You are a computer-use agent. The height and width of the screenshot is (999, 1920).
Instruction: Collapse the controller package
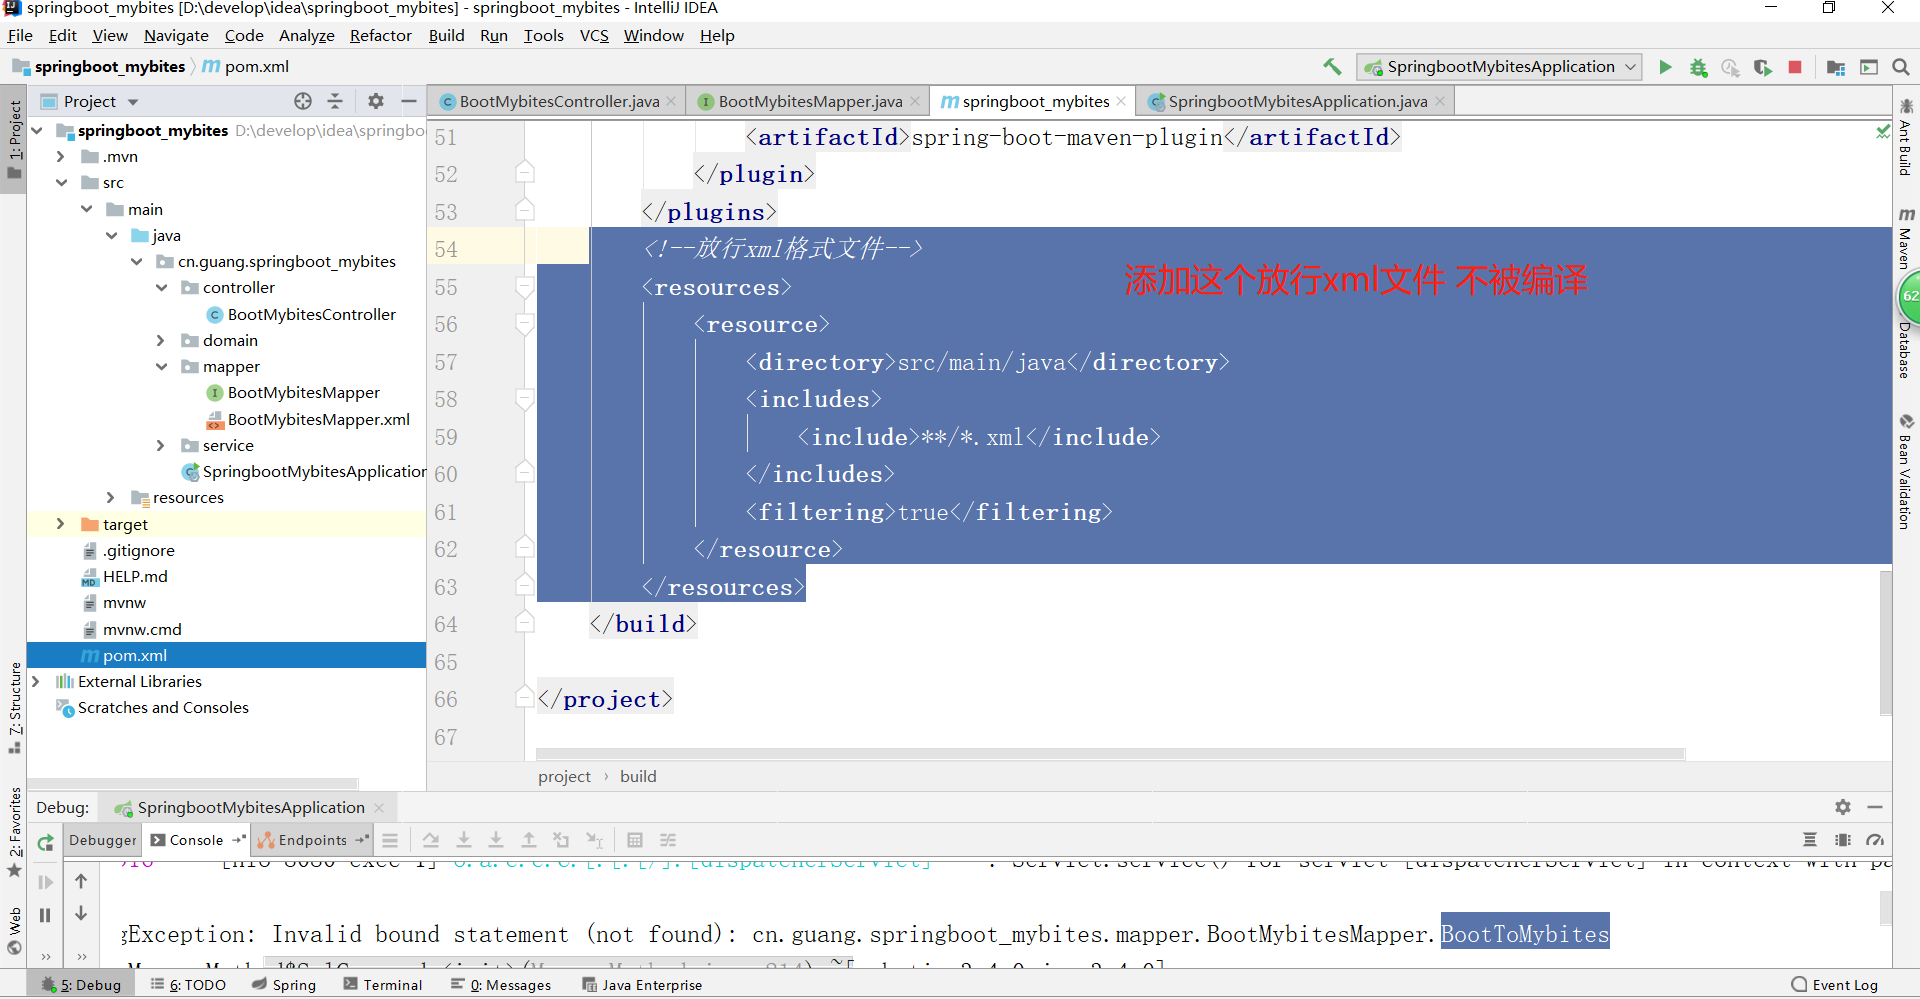tap(161, 288)
